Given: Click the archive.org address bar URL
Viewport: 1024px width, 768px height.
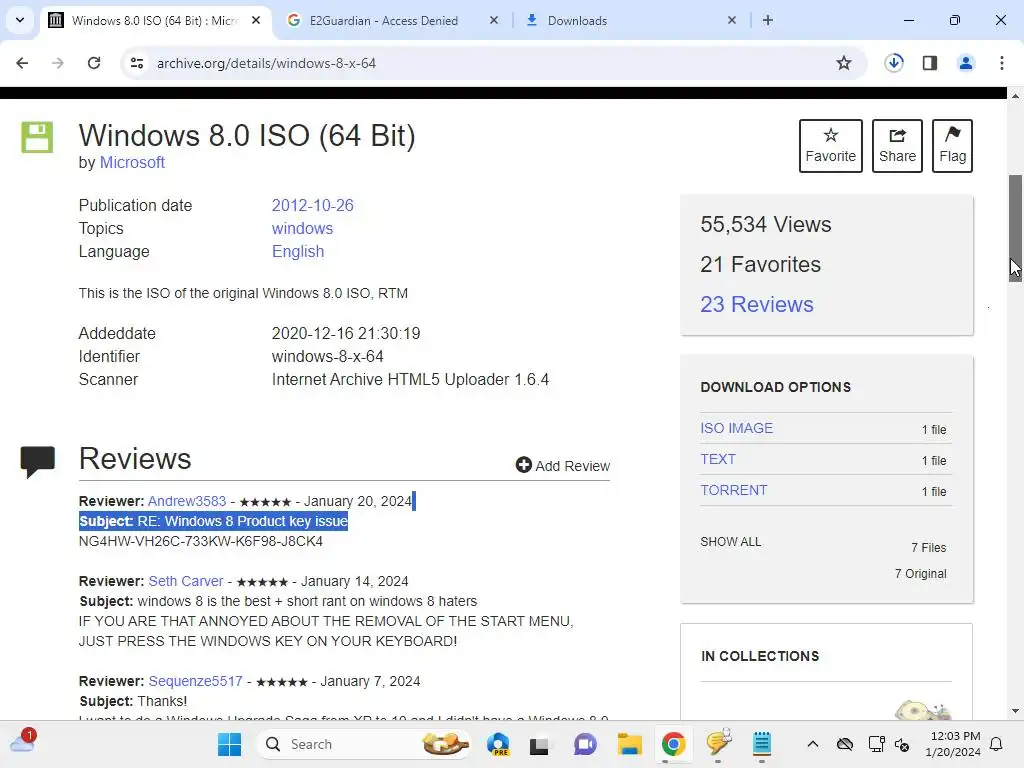Looking at the screenshot, I should pos(266,63).
